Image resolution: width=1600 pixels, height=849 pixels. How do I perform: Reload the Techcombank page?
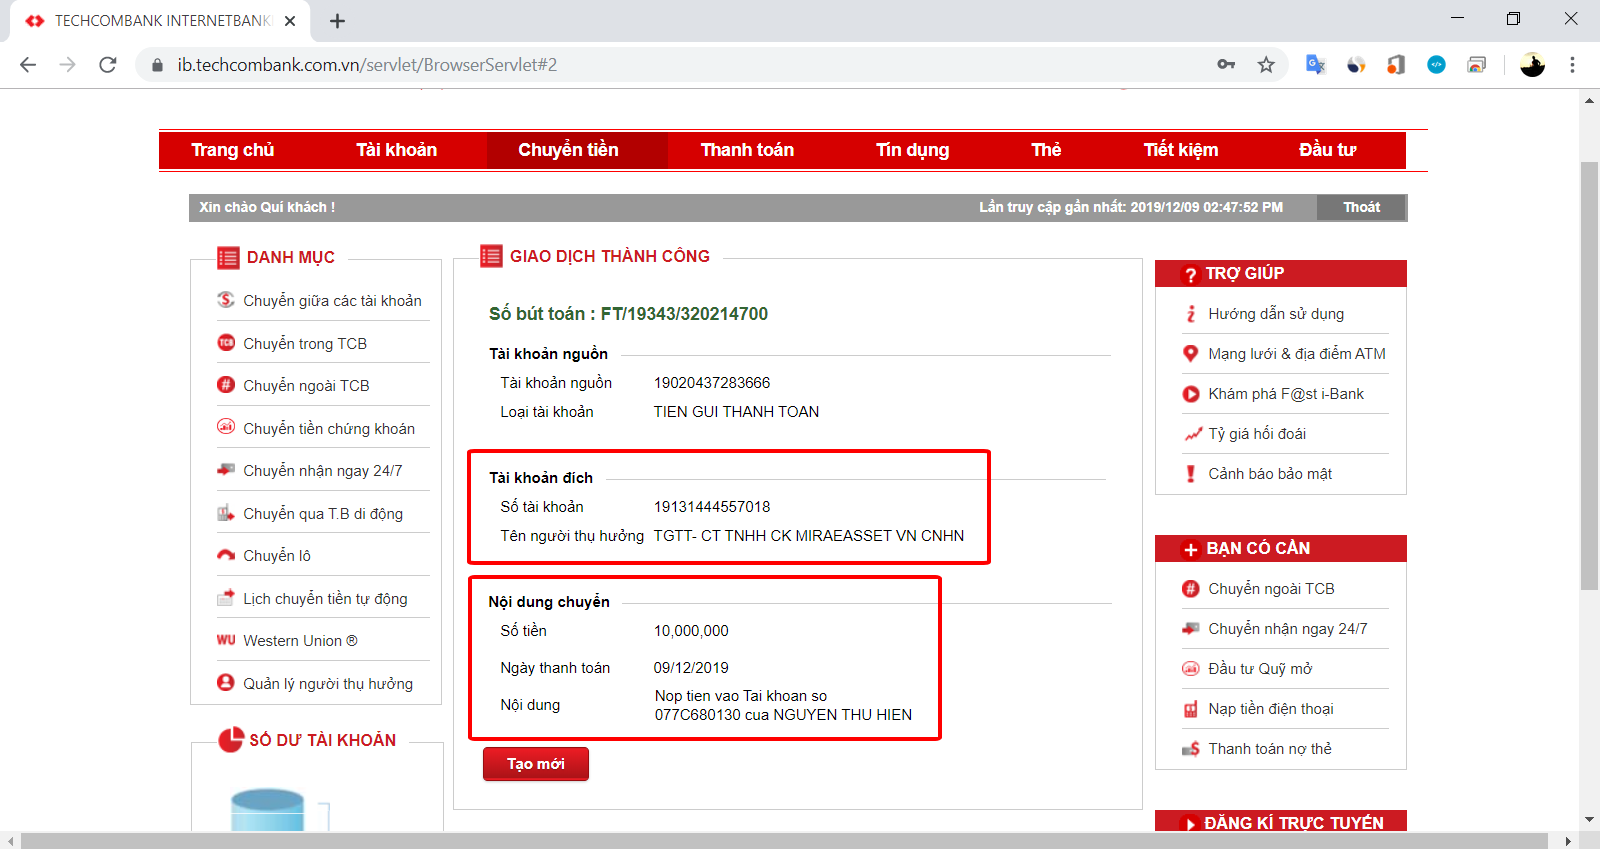point(108,65)
